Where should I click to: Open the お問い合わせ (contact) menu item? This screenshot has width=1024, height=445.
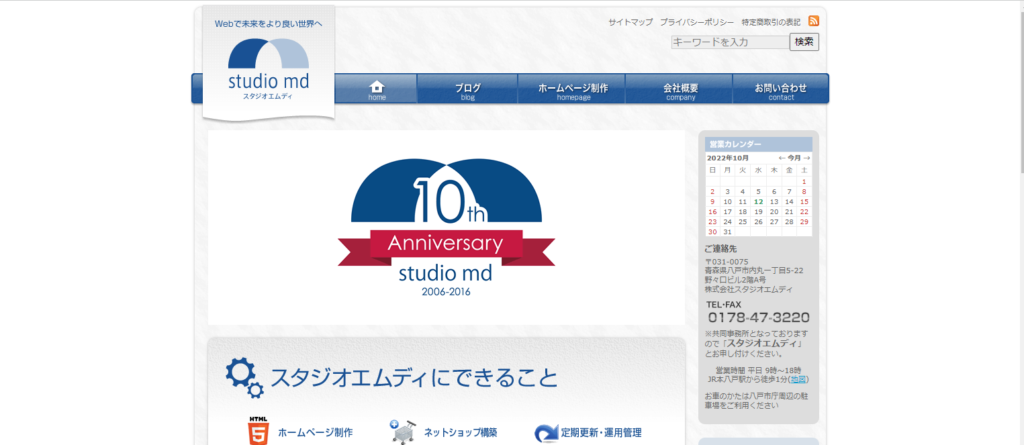[781, 89]
